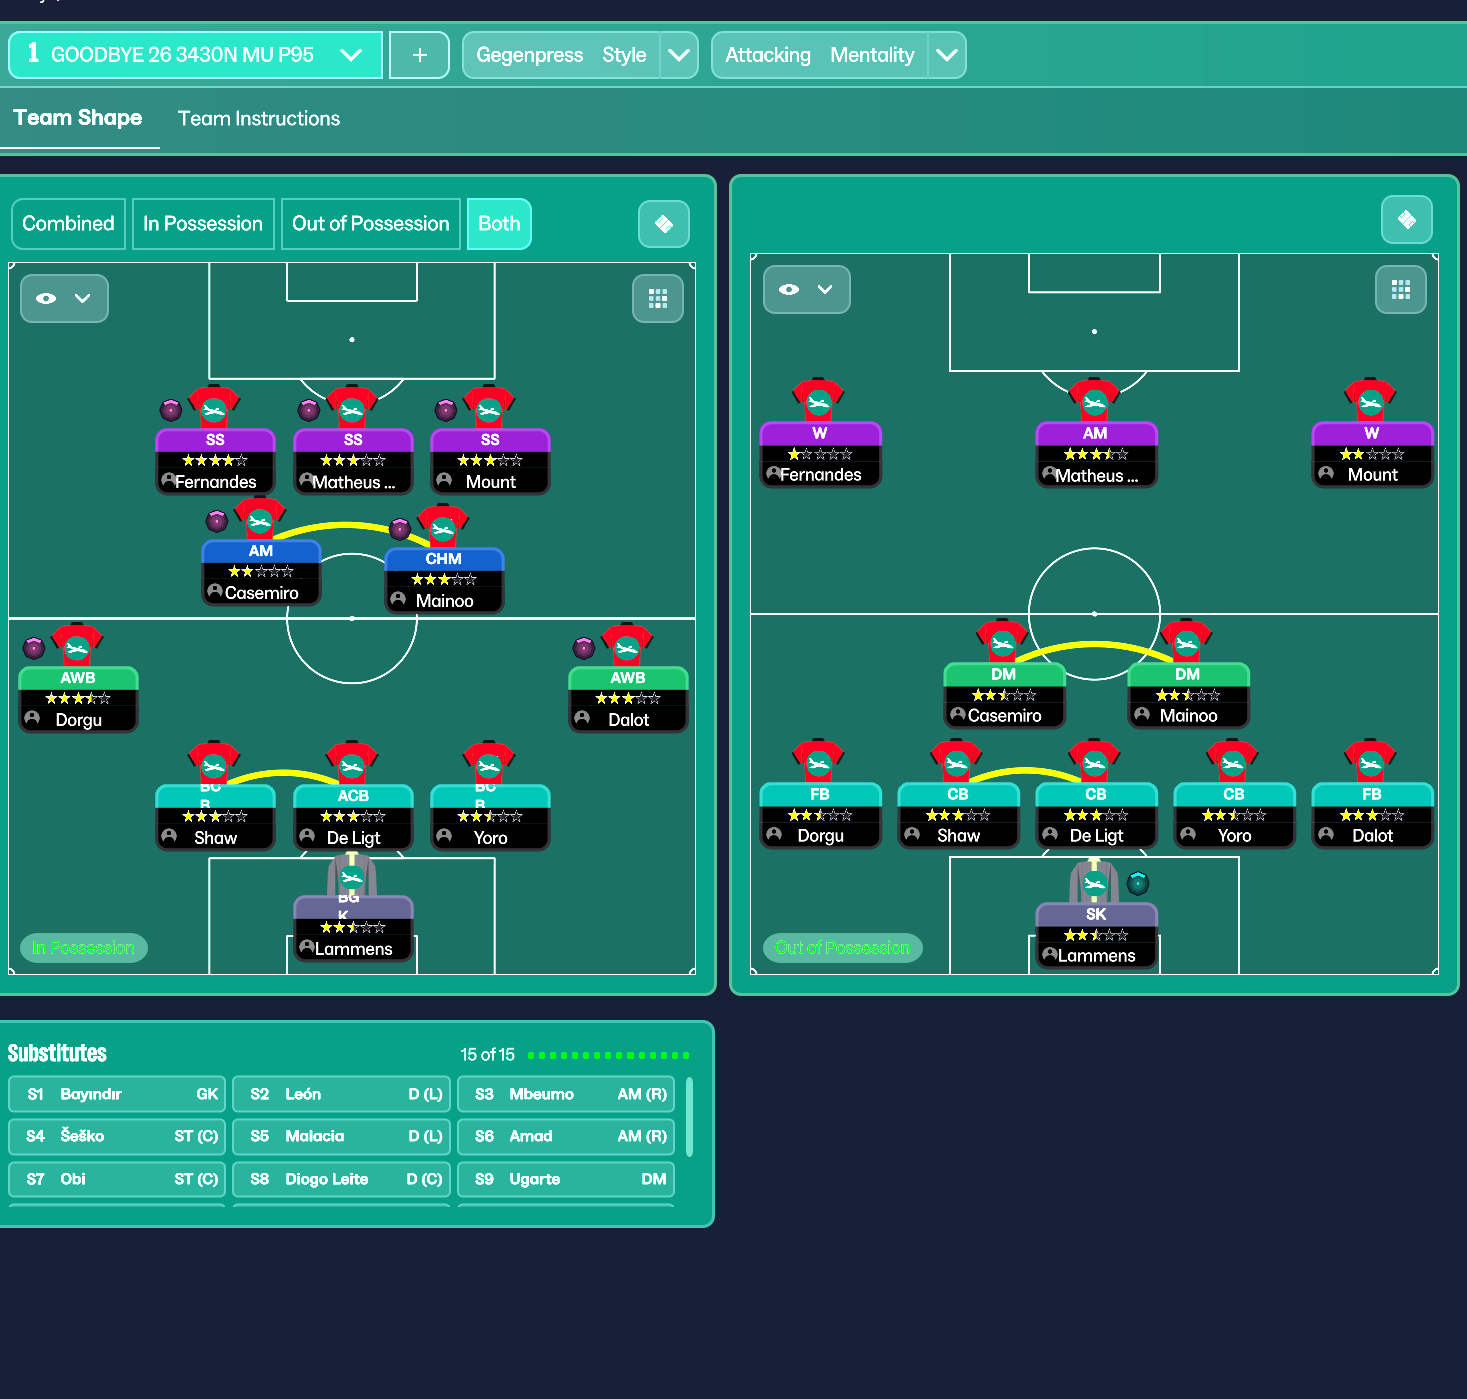The height and width of the screenshot is (1399, 1467).
Task: Select substitute Ugarte in slot S9
Action: (566, 1179)
